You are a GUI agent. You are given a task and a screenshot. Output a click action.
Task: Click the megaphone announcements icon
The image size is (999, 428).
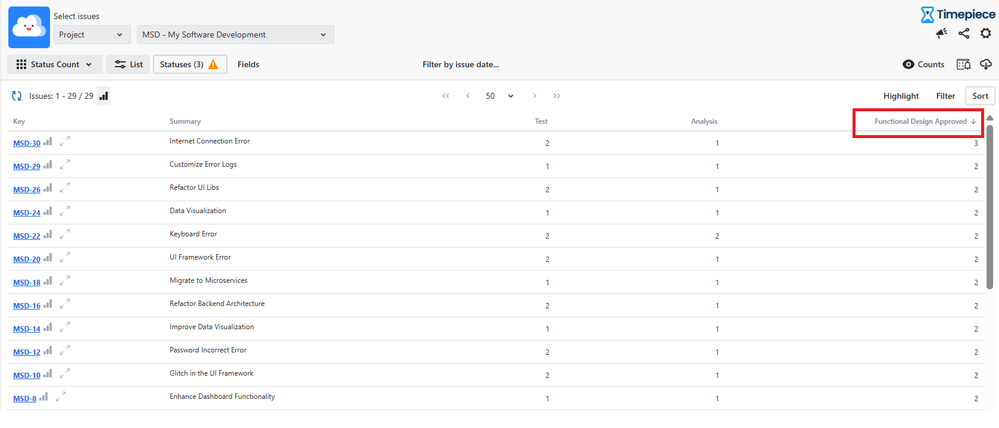click(x=942, y=34)
